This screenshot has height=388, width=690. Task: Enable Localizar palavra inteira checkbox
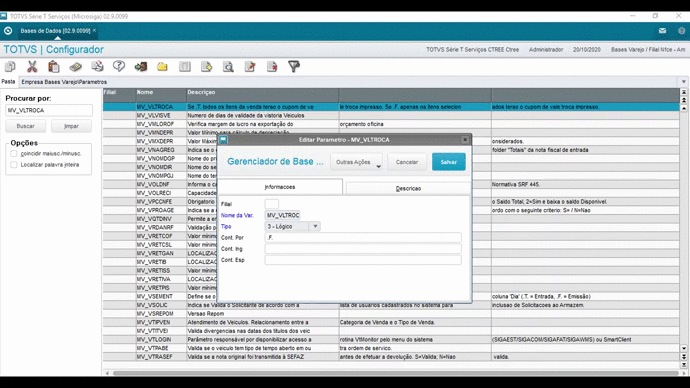click(x=14, y=165)
